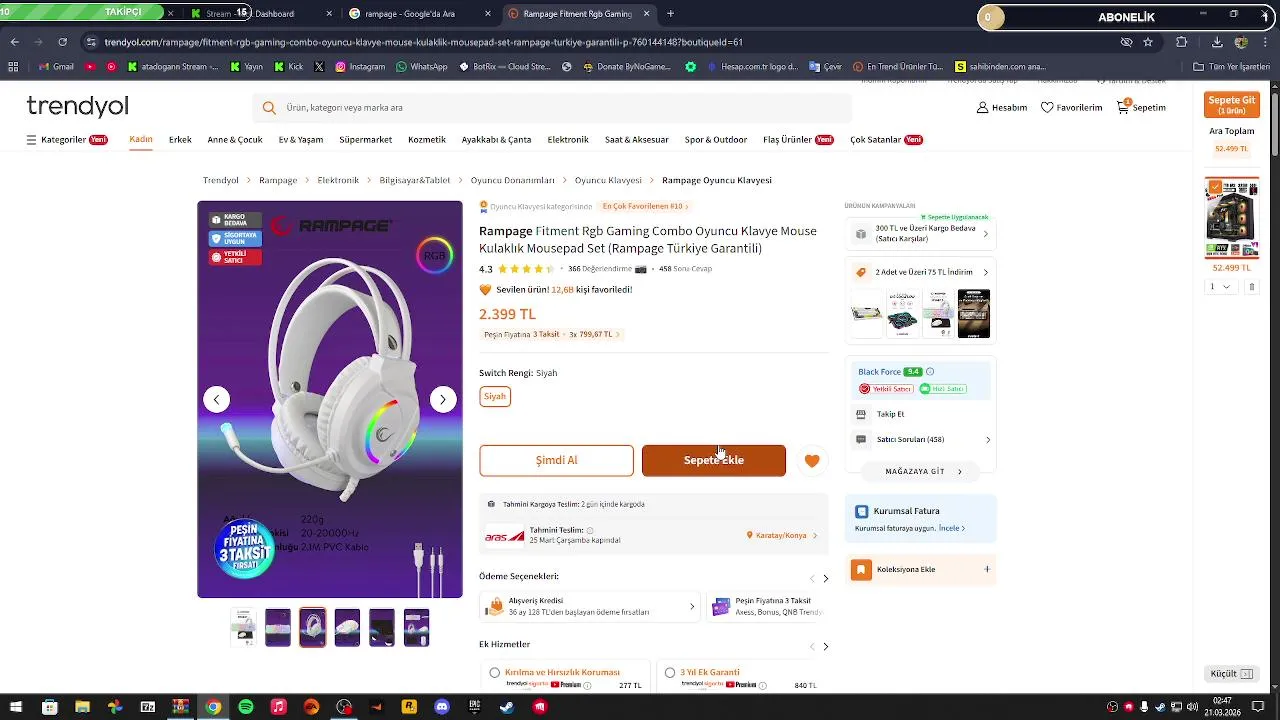Image resolution: width=1280 pixels, height=720 pixels.
Task: Choose the Siyah switch color option
Action: coord(495,396)
